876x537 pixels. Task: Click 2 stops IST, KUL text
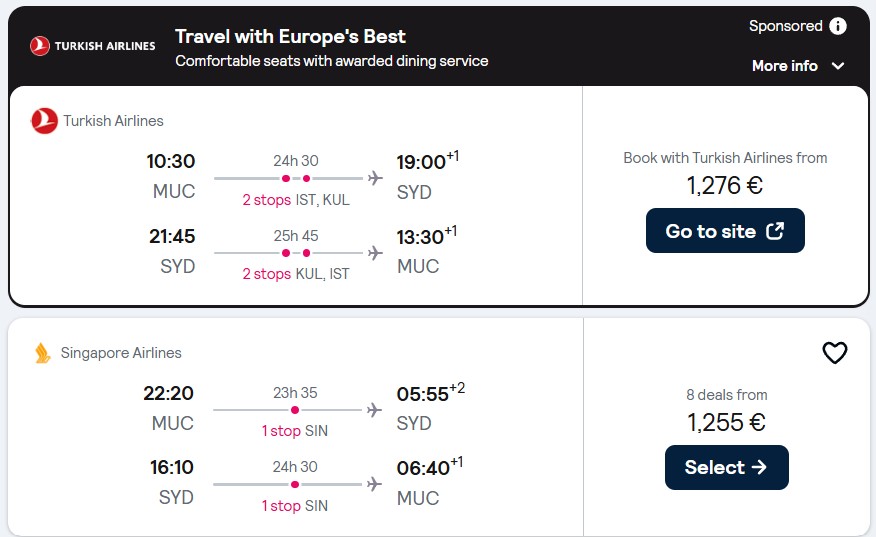coord(296,199)
